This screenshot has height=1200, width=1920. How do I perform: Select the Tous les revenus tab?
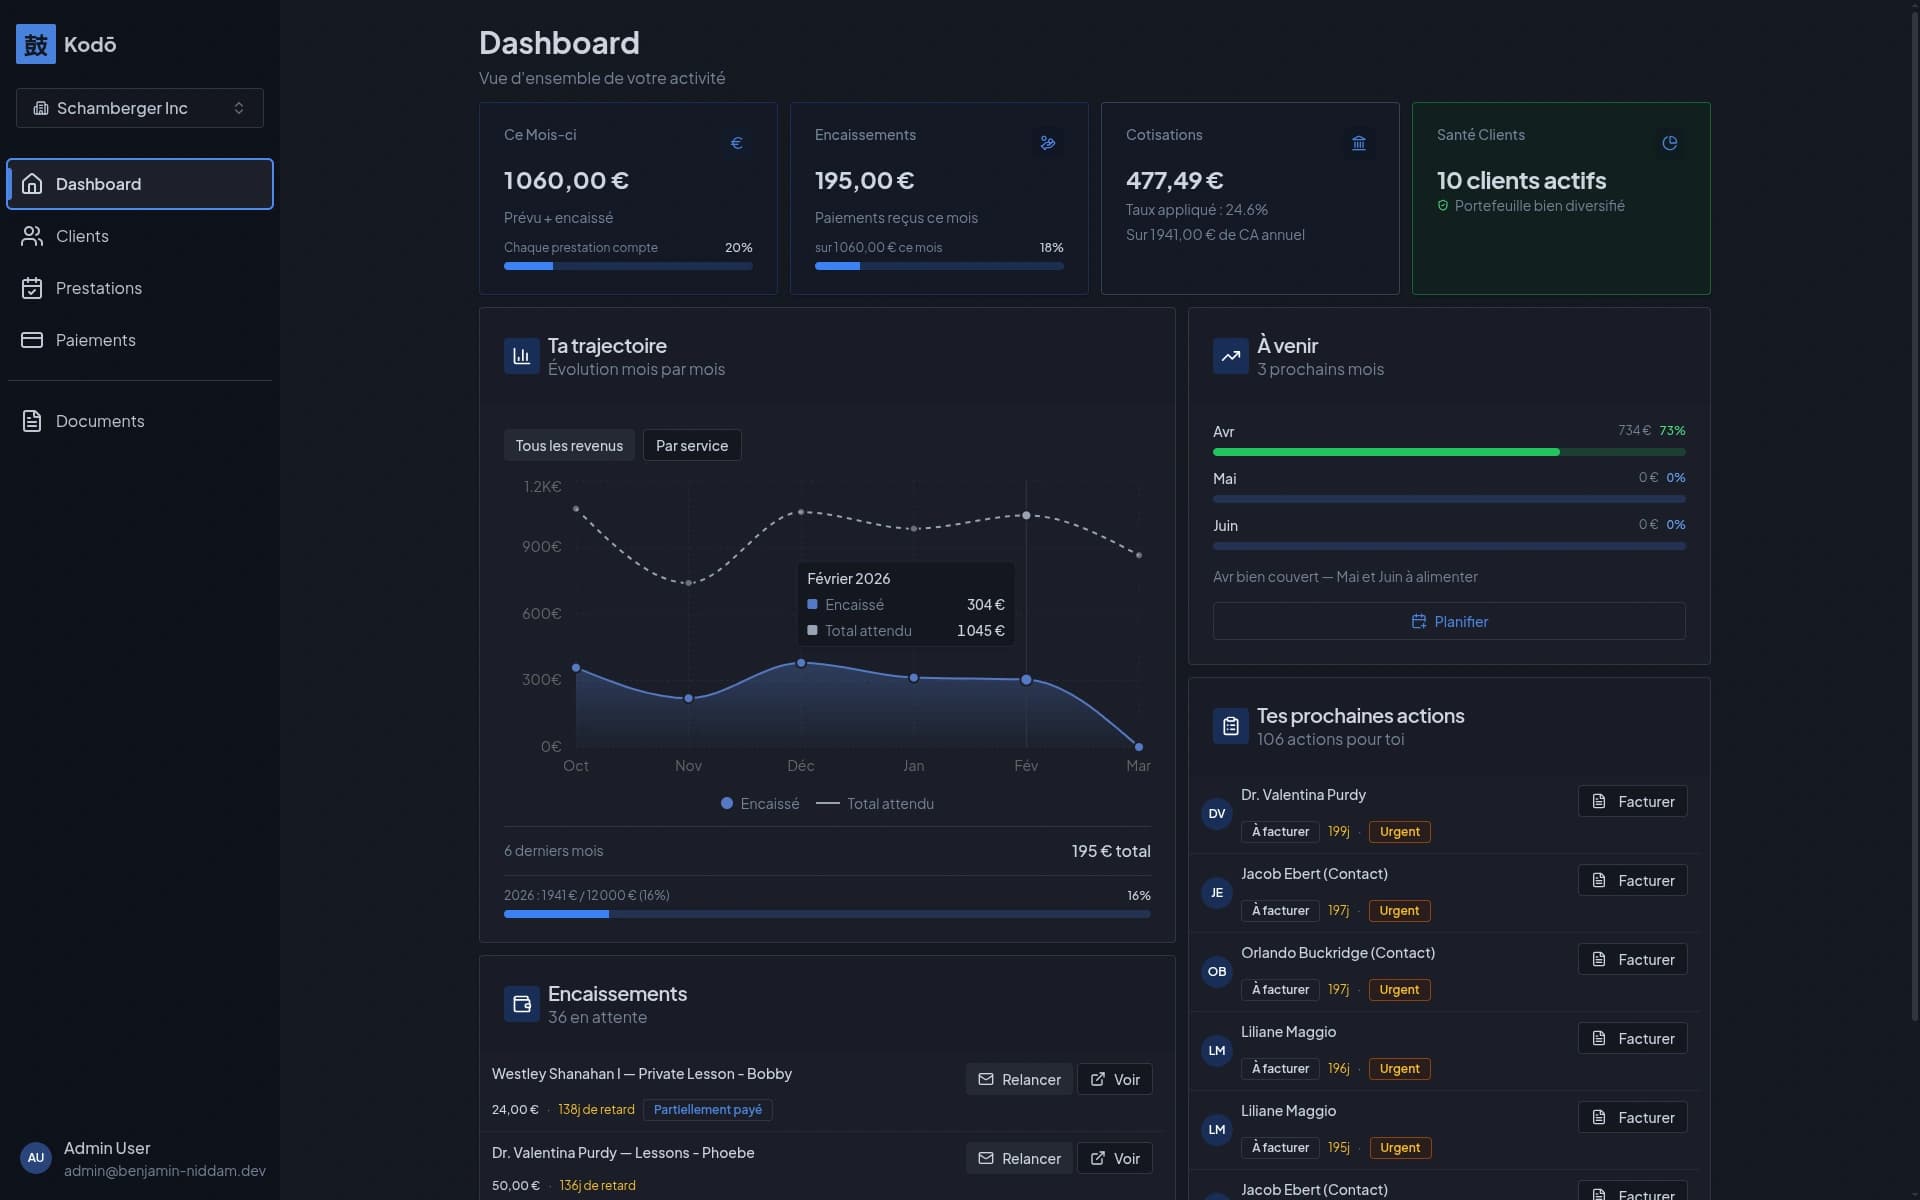568,445
